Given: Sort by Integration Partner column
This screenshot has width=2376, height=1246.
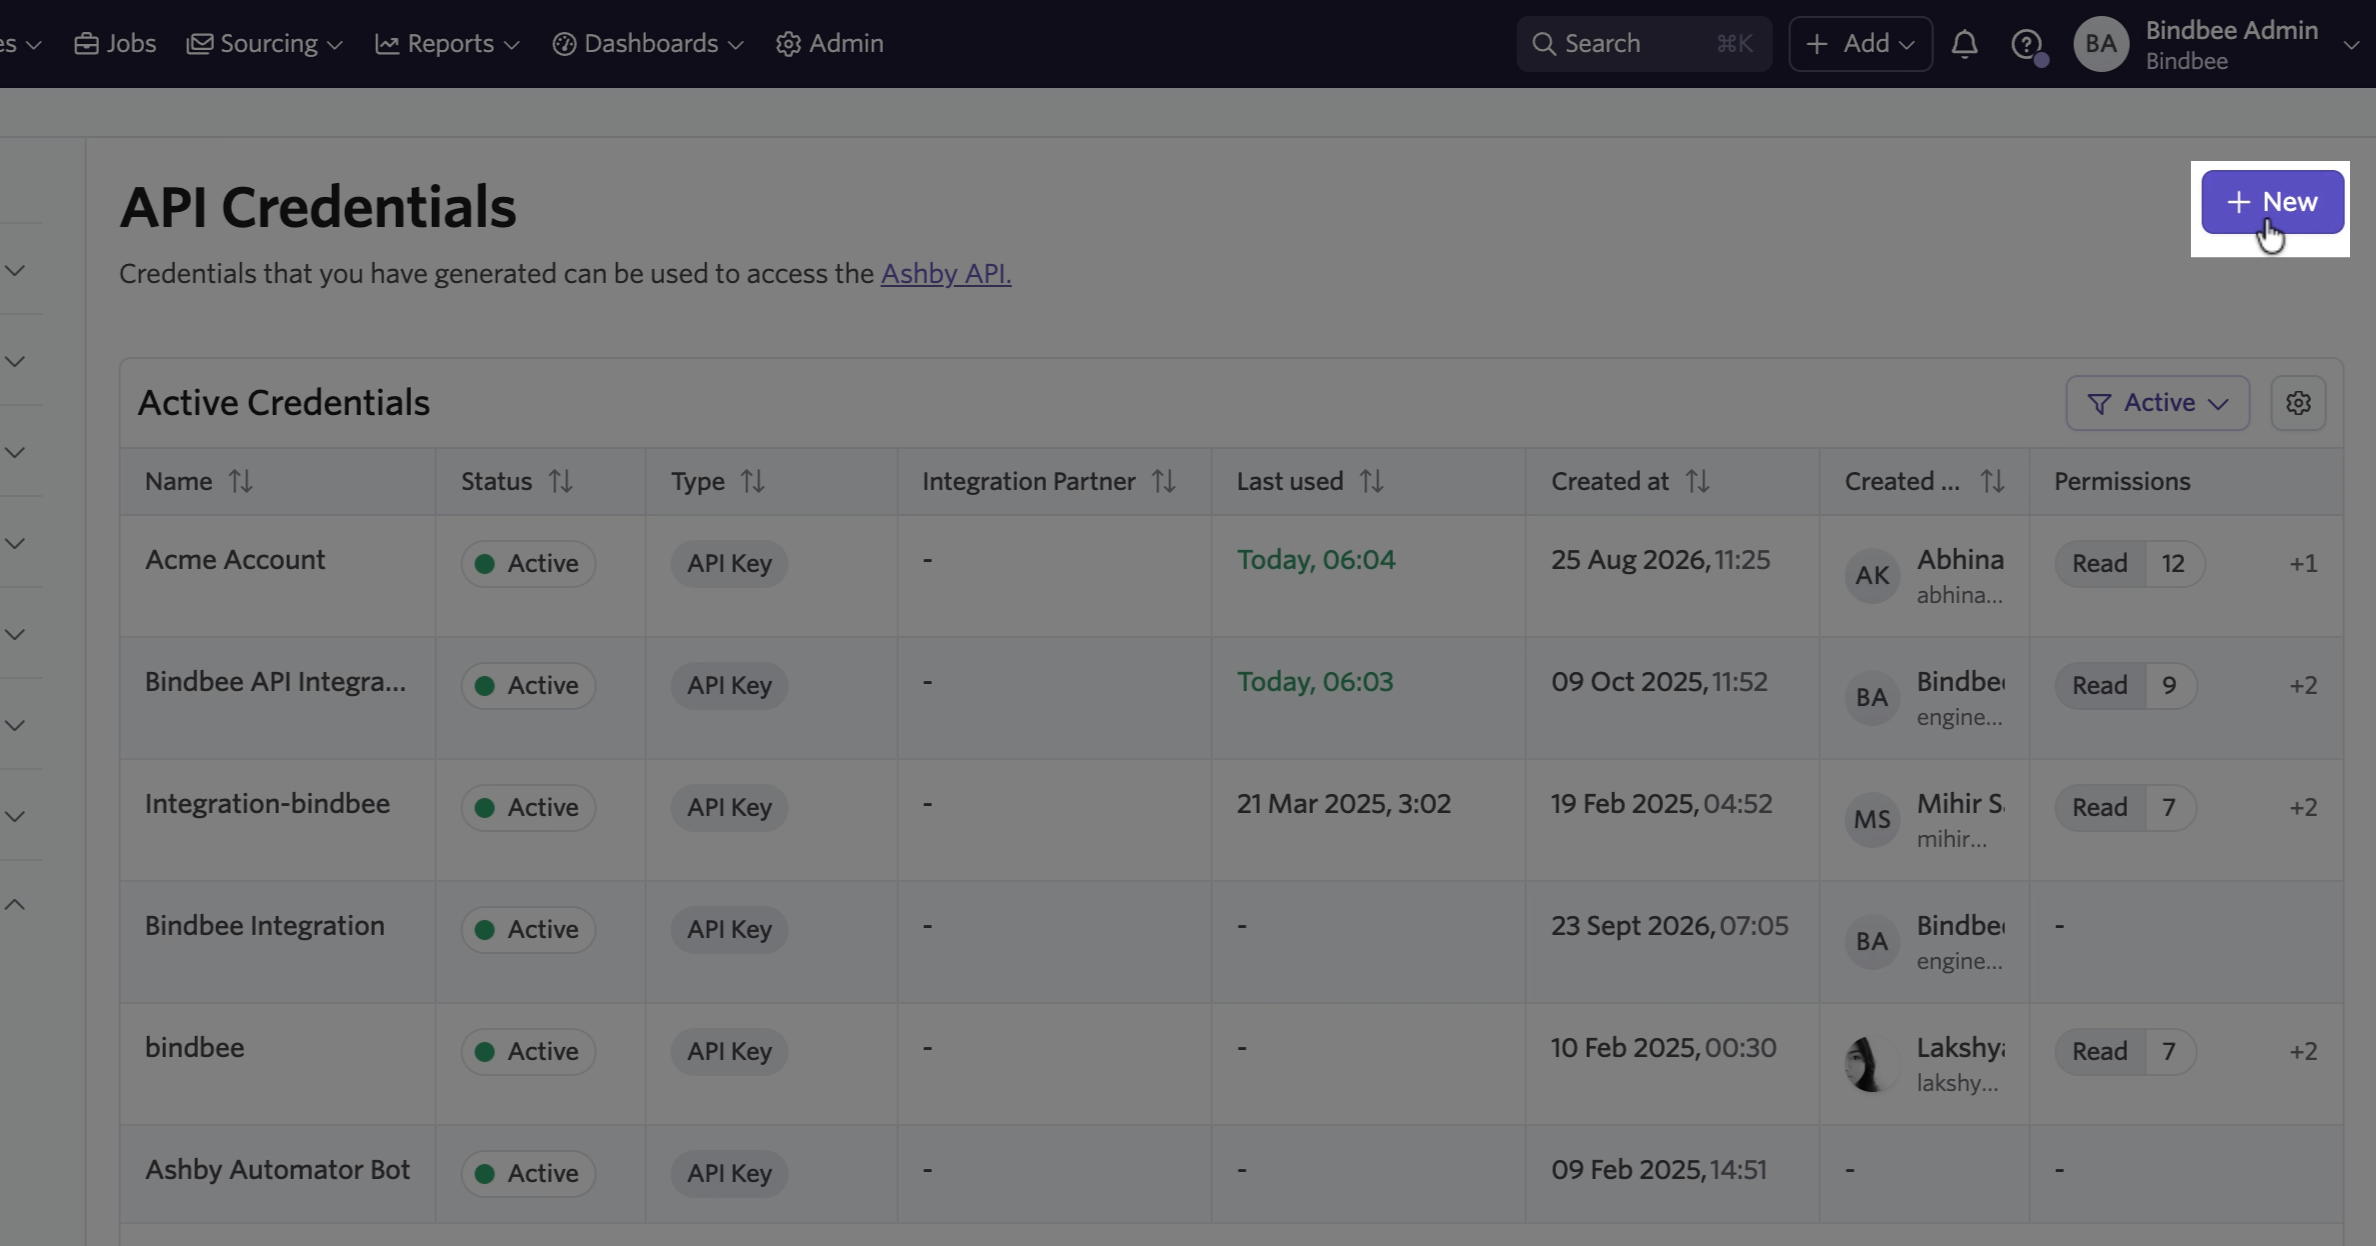Looking at the screenshot, I should (x=1163, y=481).
